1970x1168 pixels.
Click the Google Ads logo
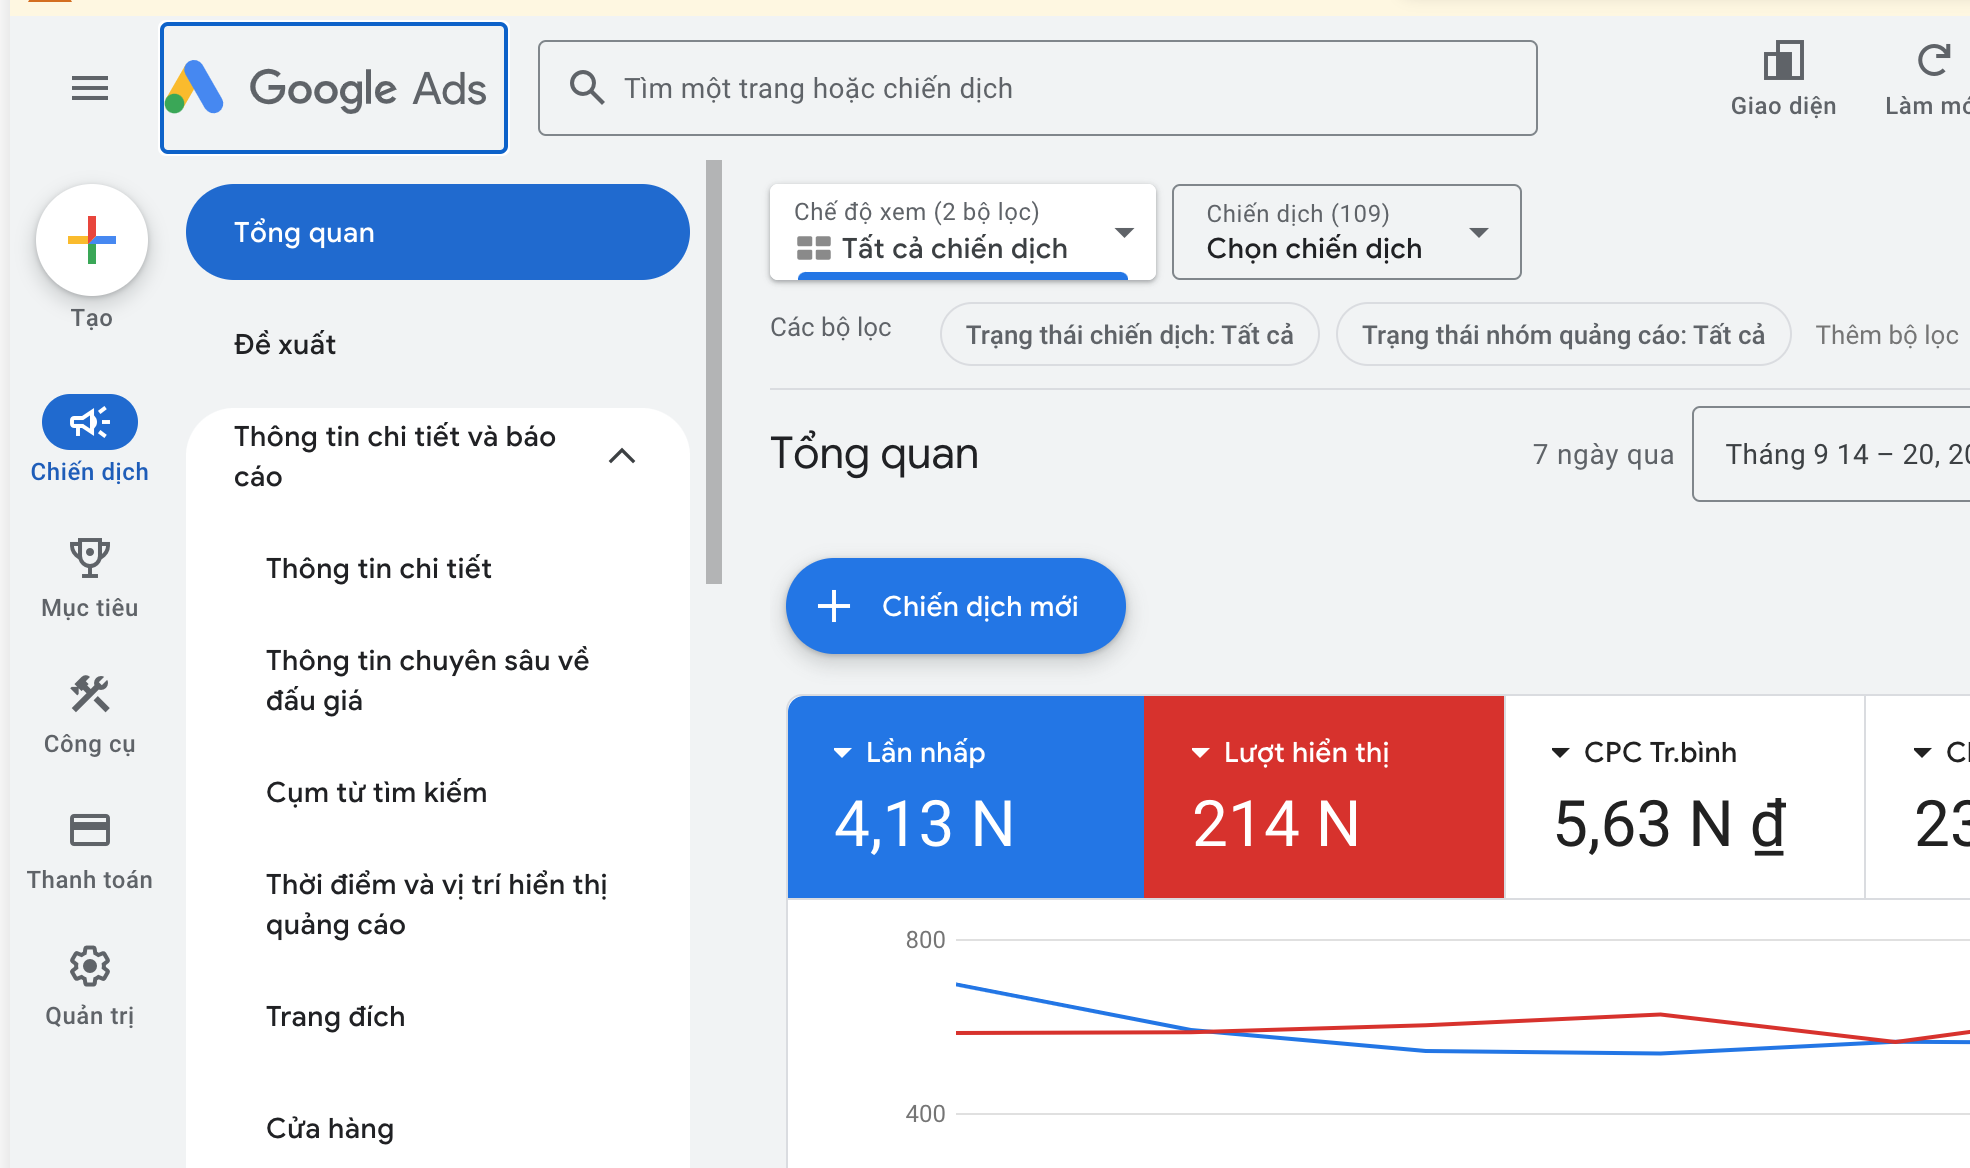[x=333, y=88]
